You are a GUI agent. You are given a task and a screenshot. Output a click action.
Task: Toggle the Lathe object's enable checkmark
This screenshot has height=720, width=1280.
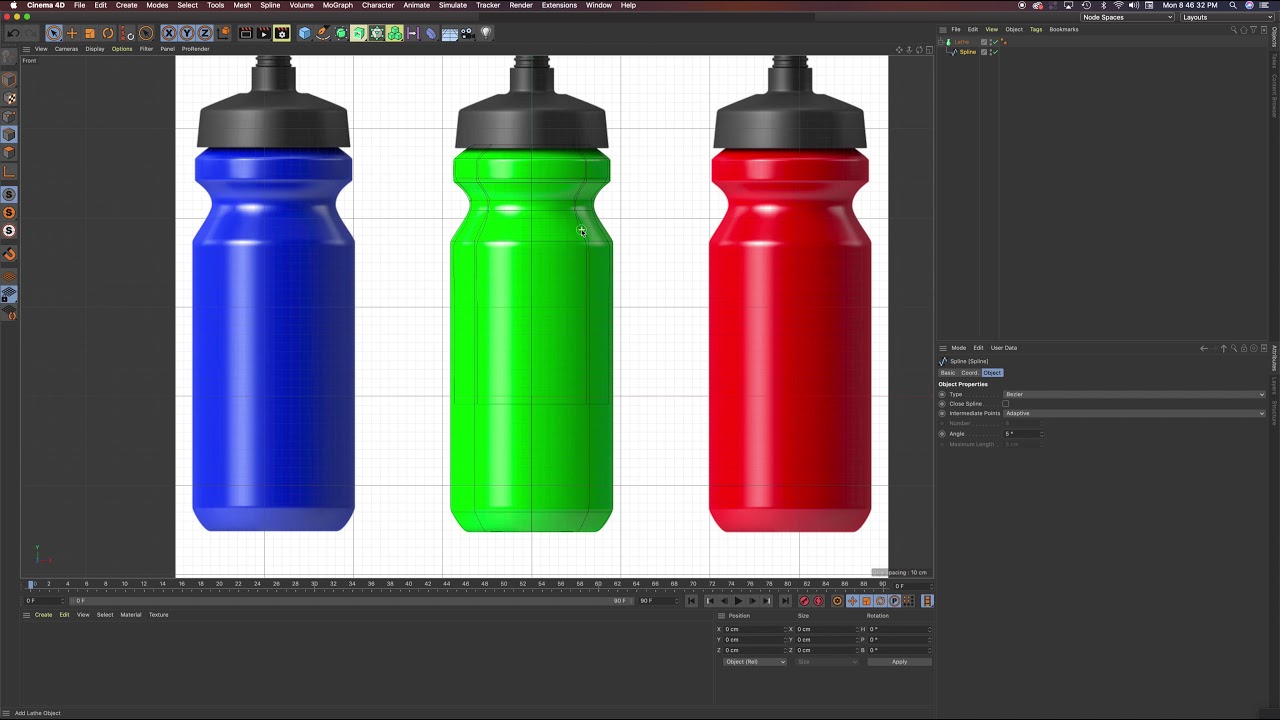pyautogui.click(x=995, y=42)
